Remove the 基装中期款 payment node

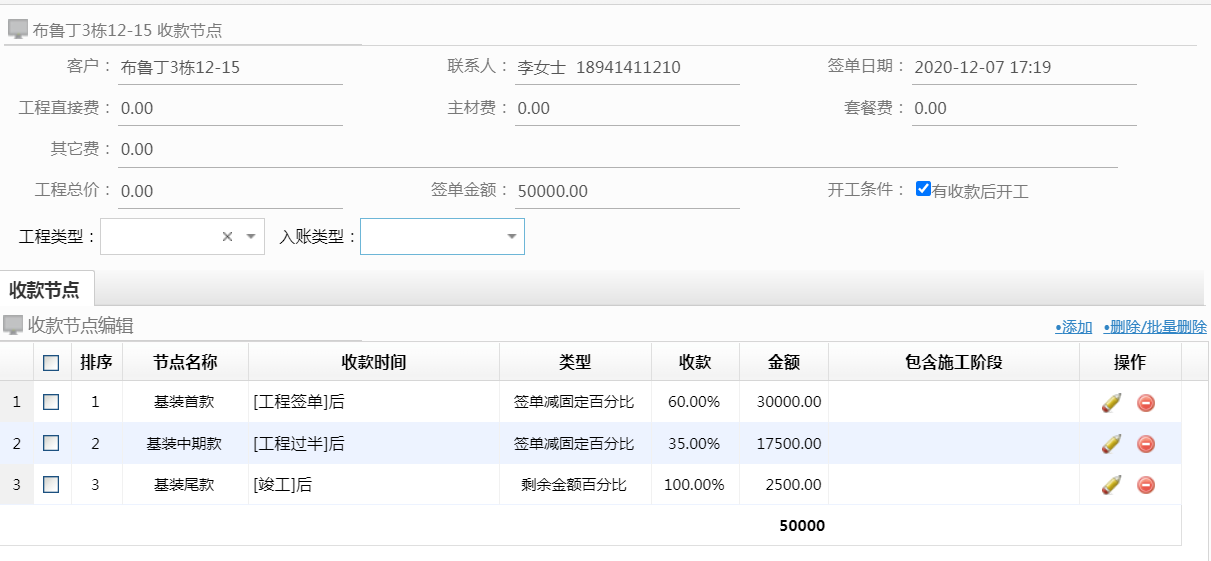[x=1146, y=443]
